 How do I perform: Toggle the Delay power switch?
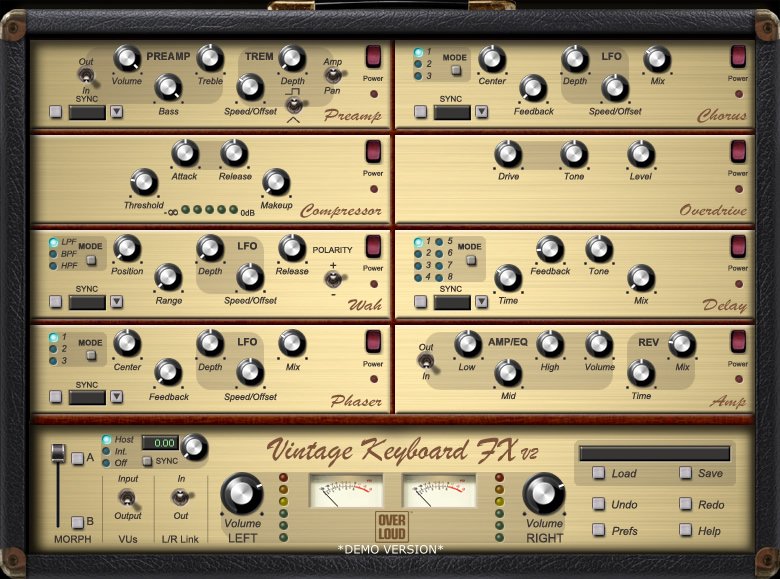[738, 246]
